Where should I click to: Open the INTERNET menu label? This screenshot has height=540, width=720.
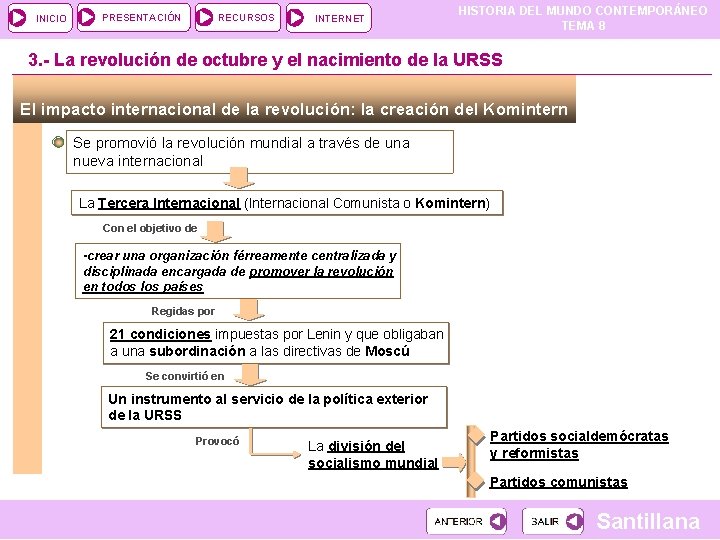point(339,18)
